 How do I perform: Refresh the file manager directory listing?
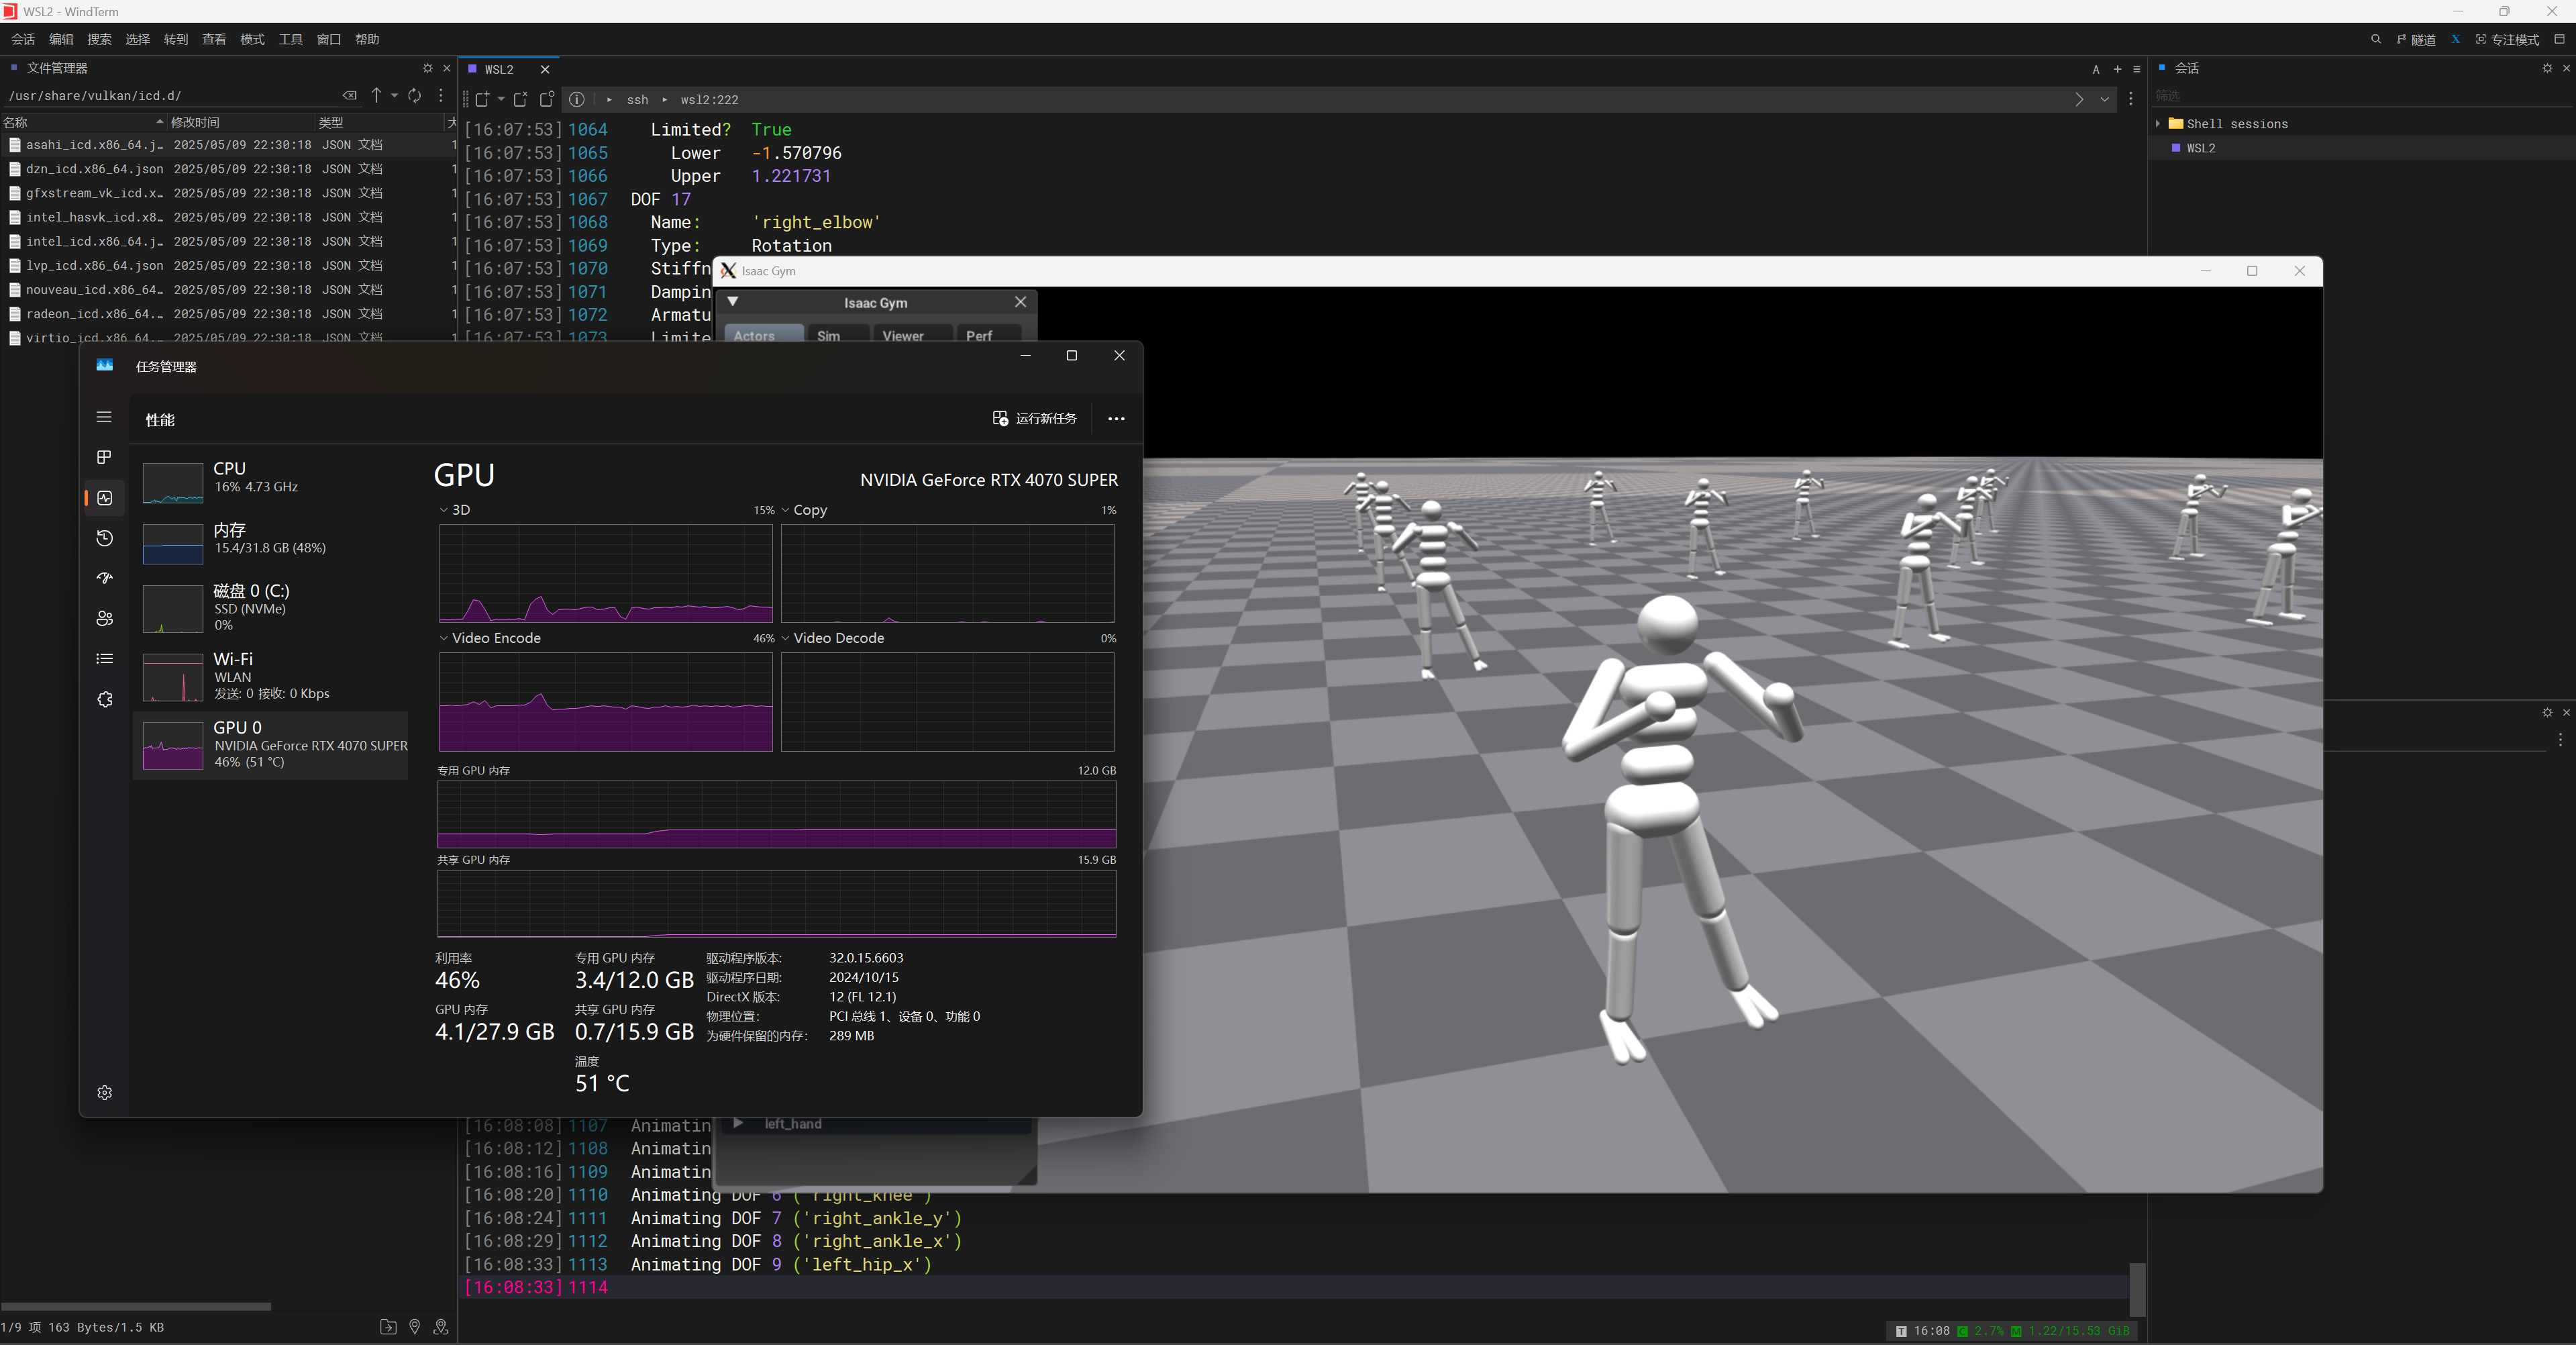tap(415, 95)
